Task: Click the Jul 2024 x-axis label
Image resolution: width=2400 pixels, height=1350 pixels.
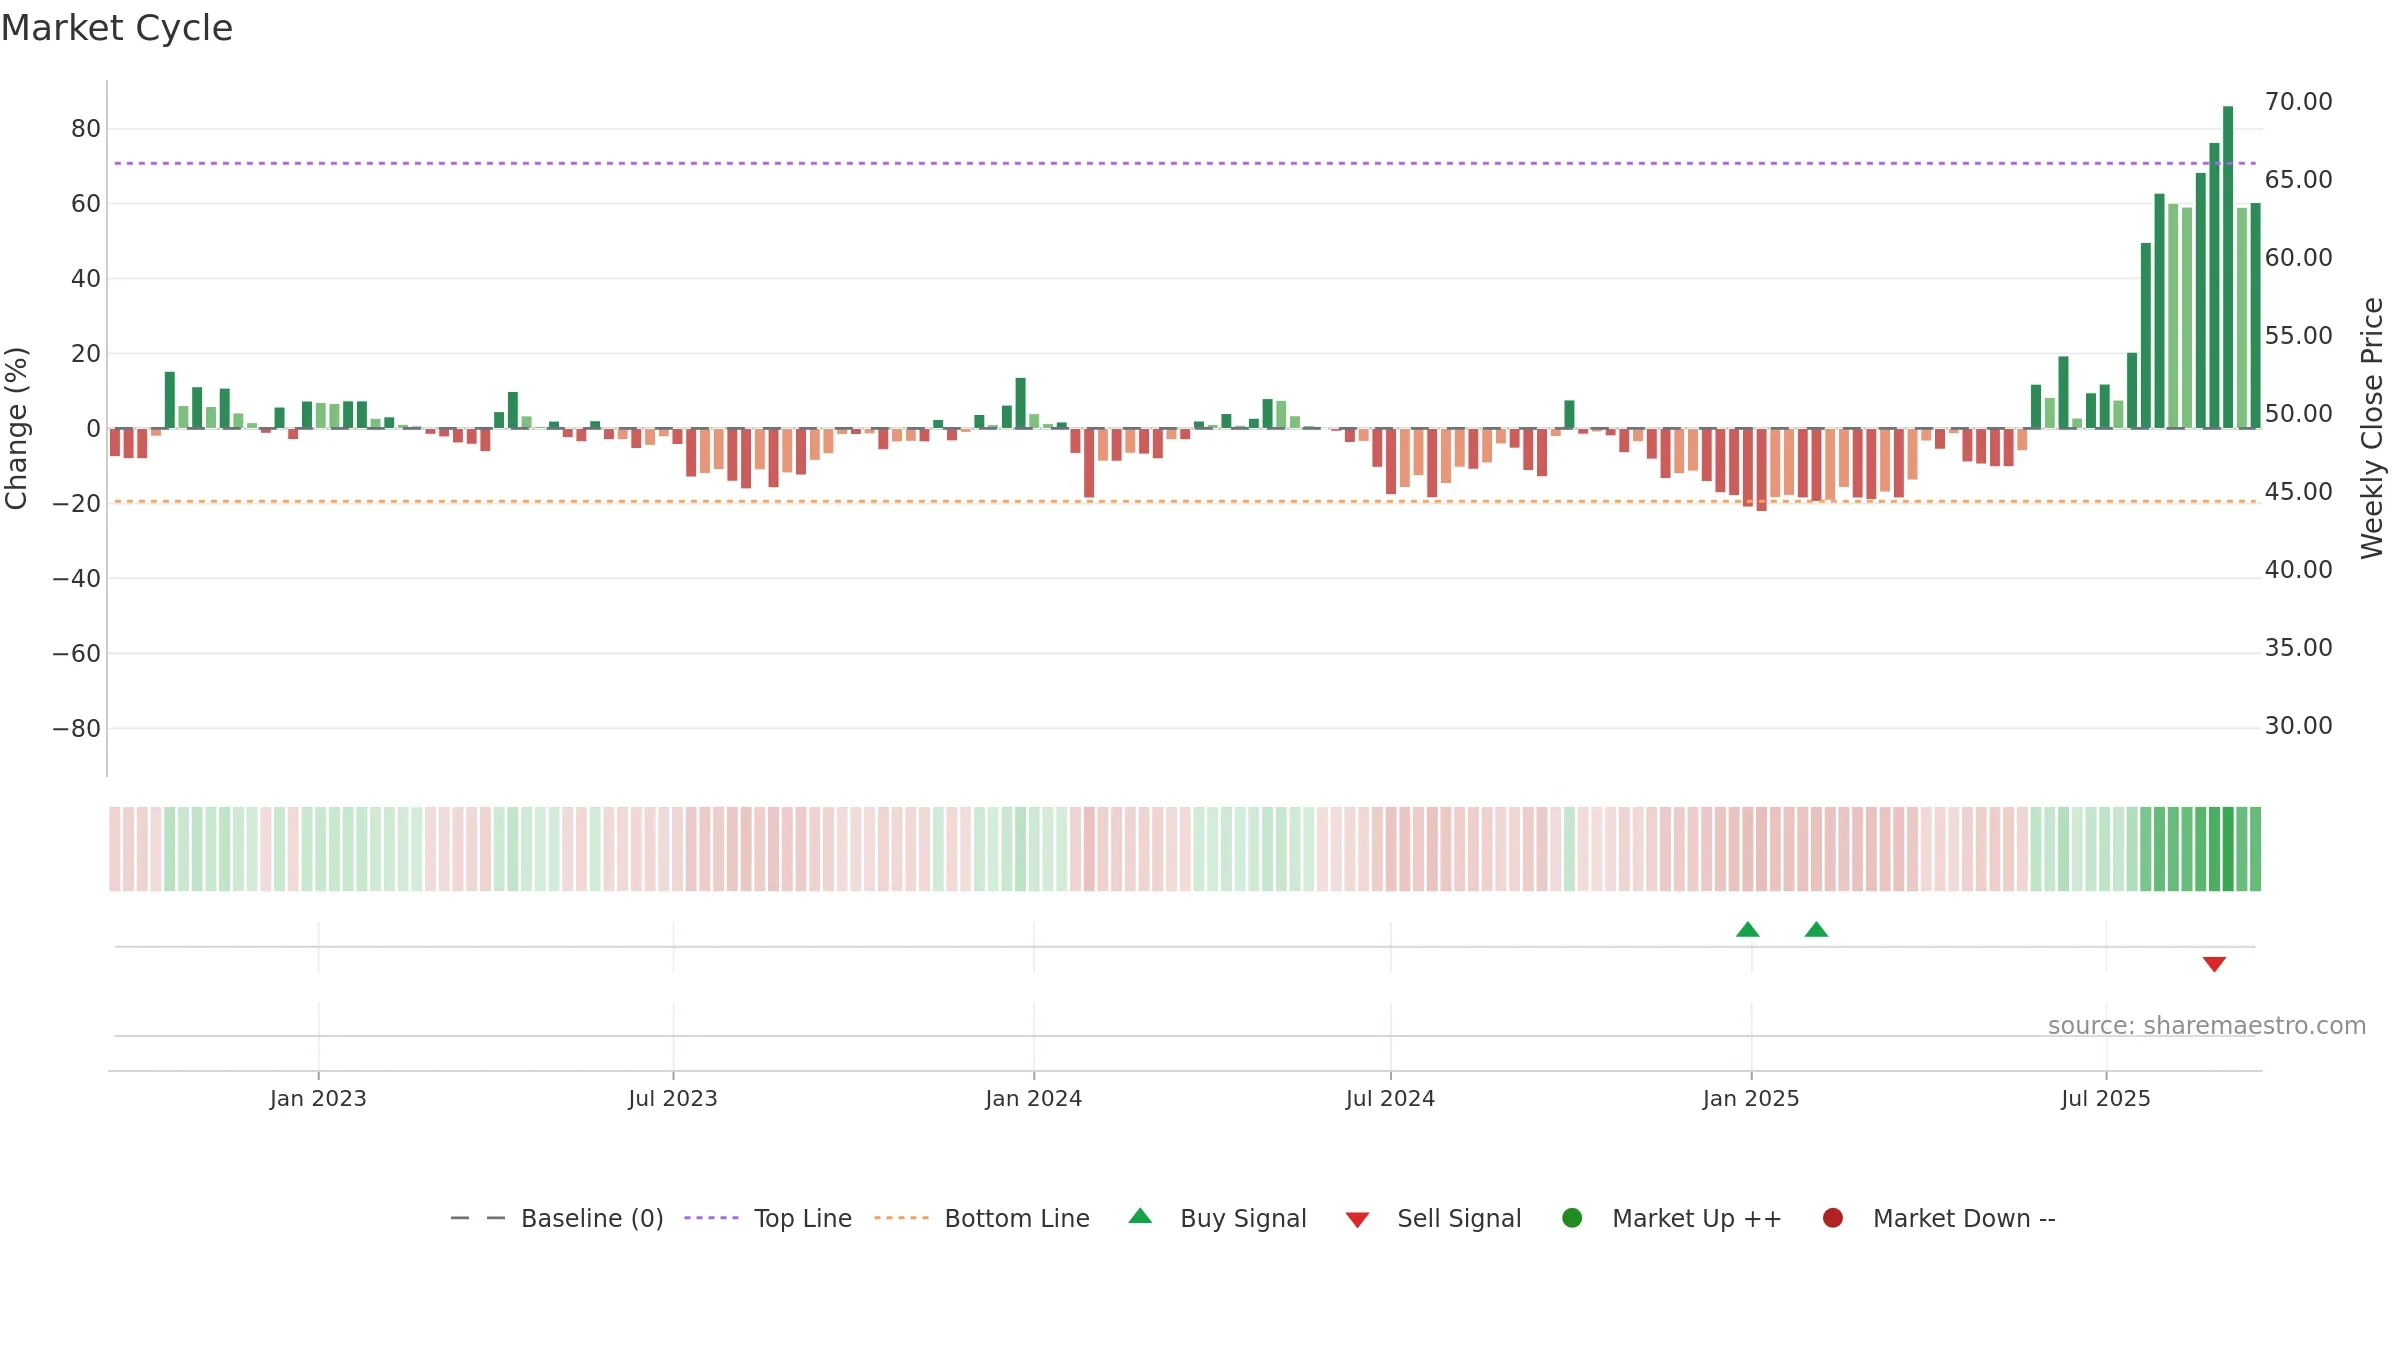Action: pos(1390,1098)
